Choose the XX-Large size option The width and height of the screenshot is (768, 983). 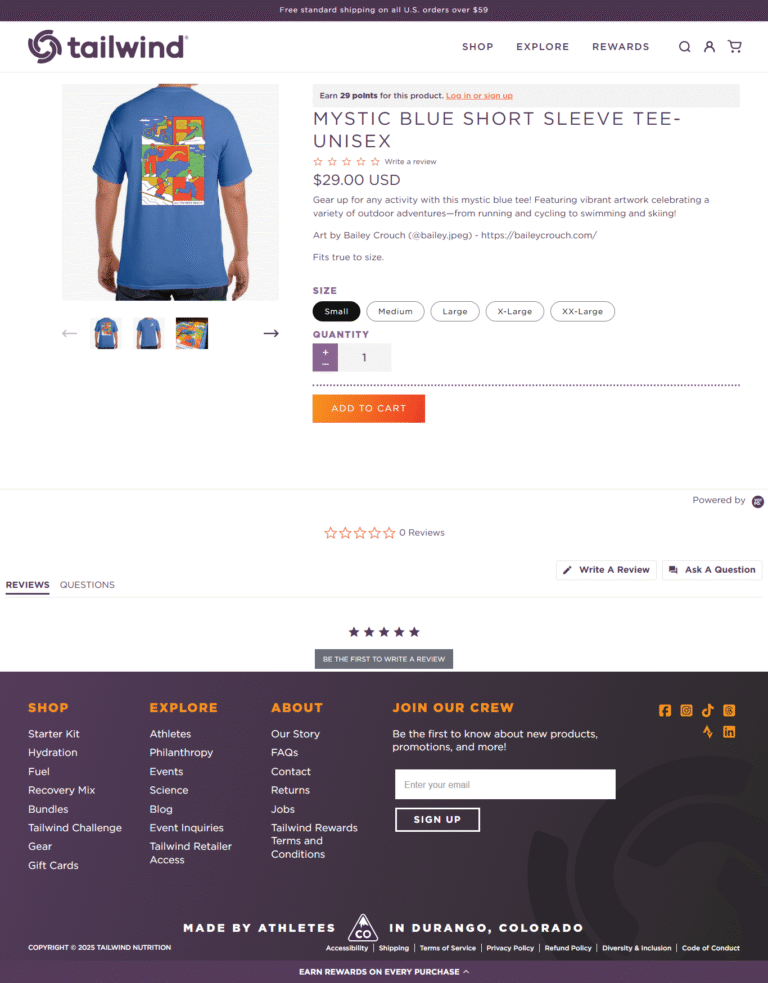point(582,312)
